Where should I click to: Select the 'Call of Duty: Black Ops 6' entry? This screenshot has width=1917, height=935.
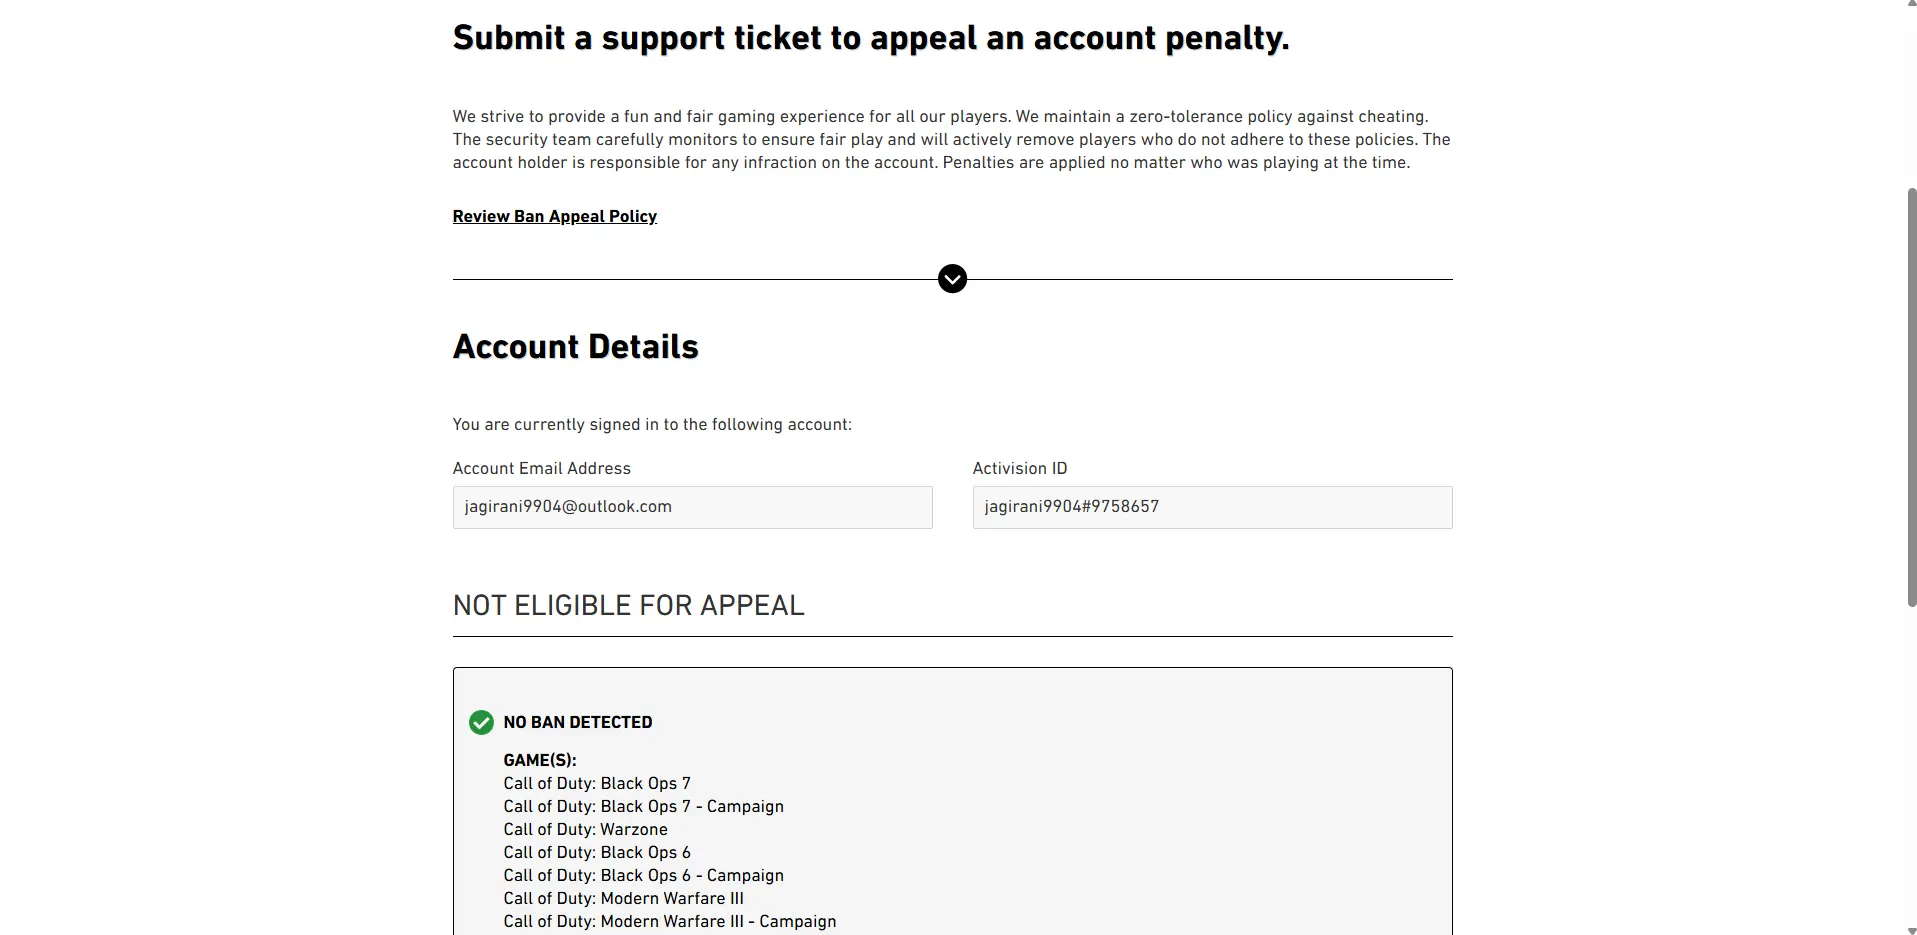597,852
